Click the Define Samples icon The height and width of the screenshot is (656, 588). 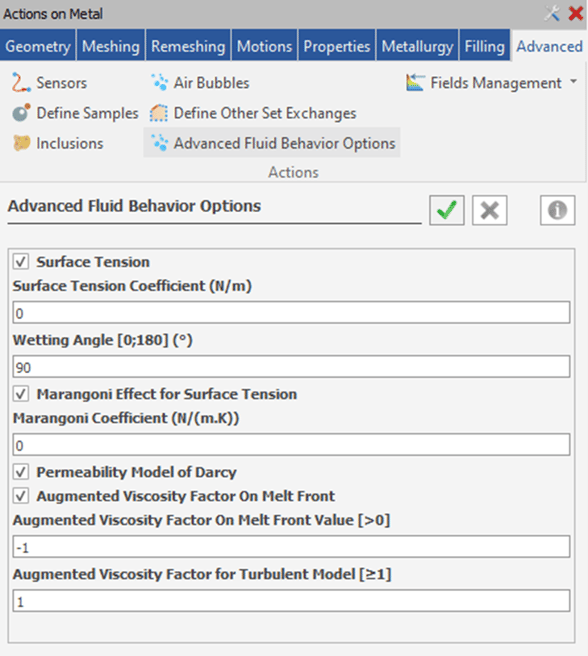[21, 113]
